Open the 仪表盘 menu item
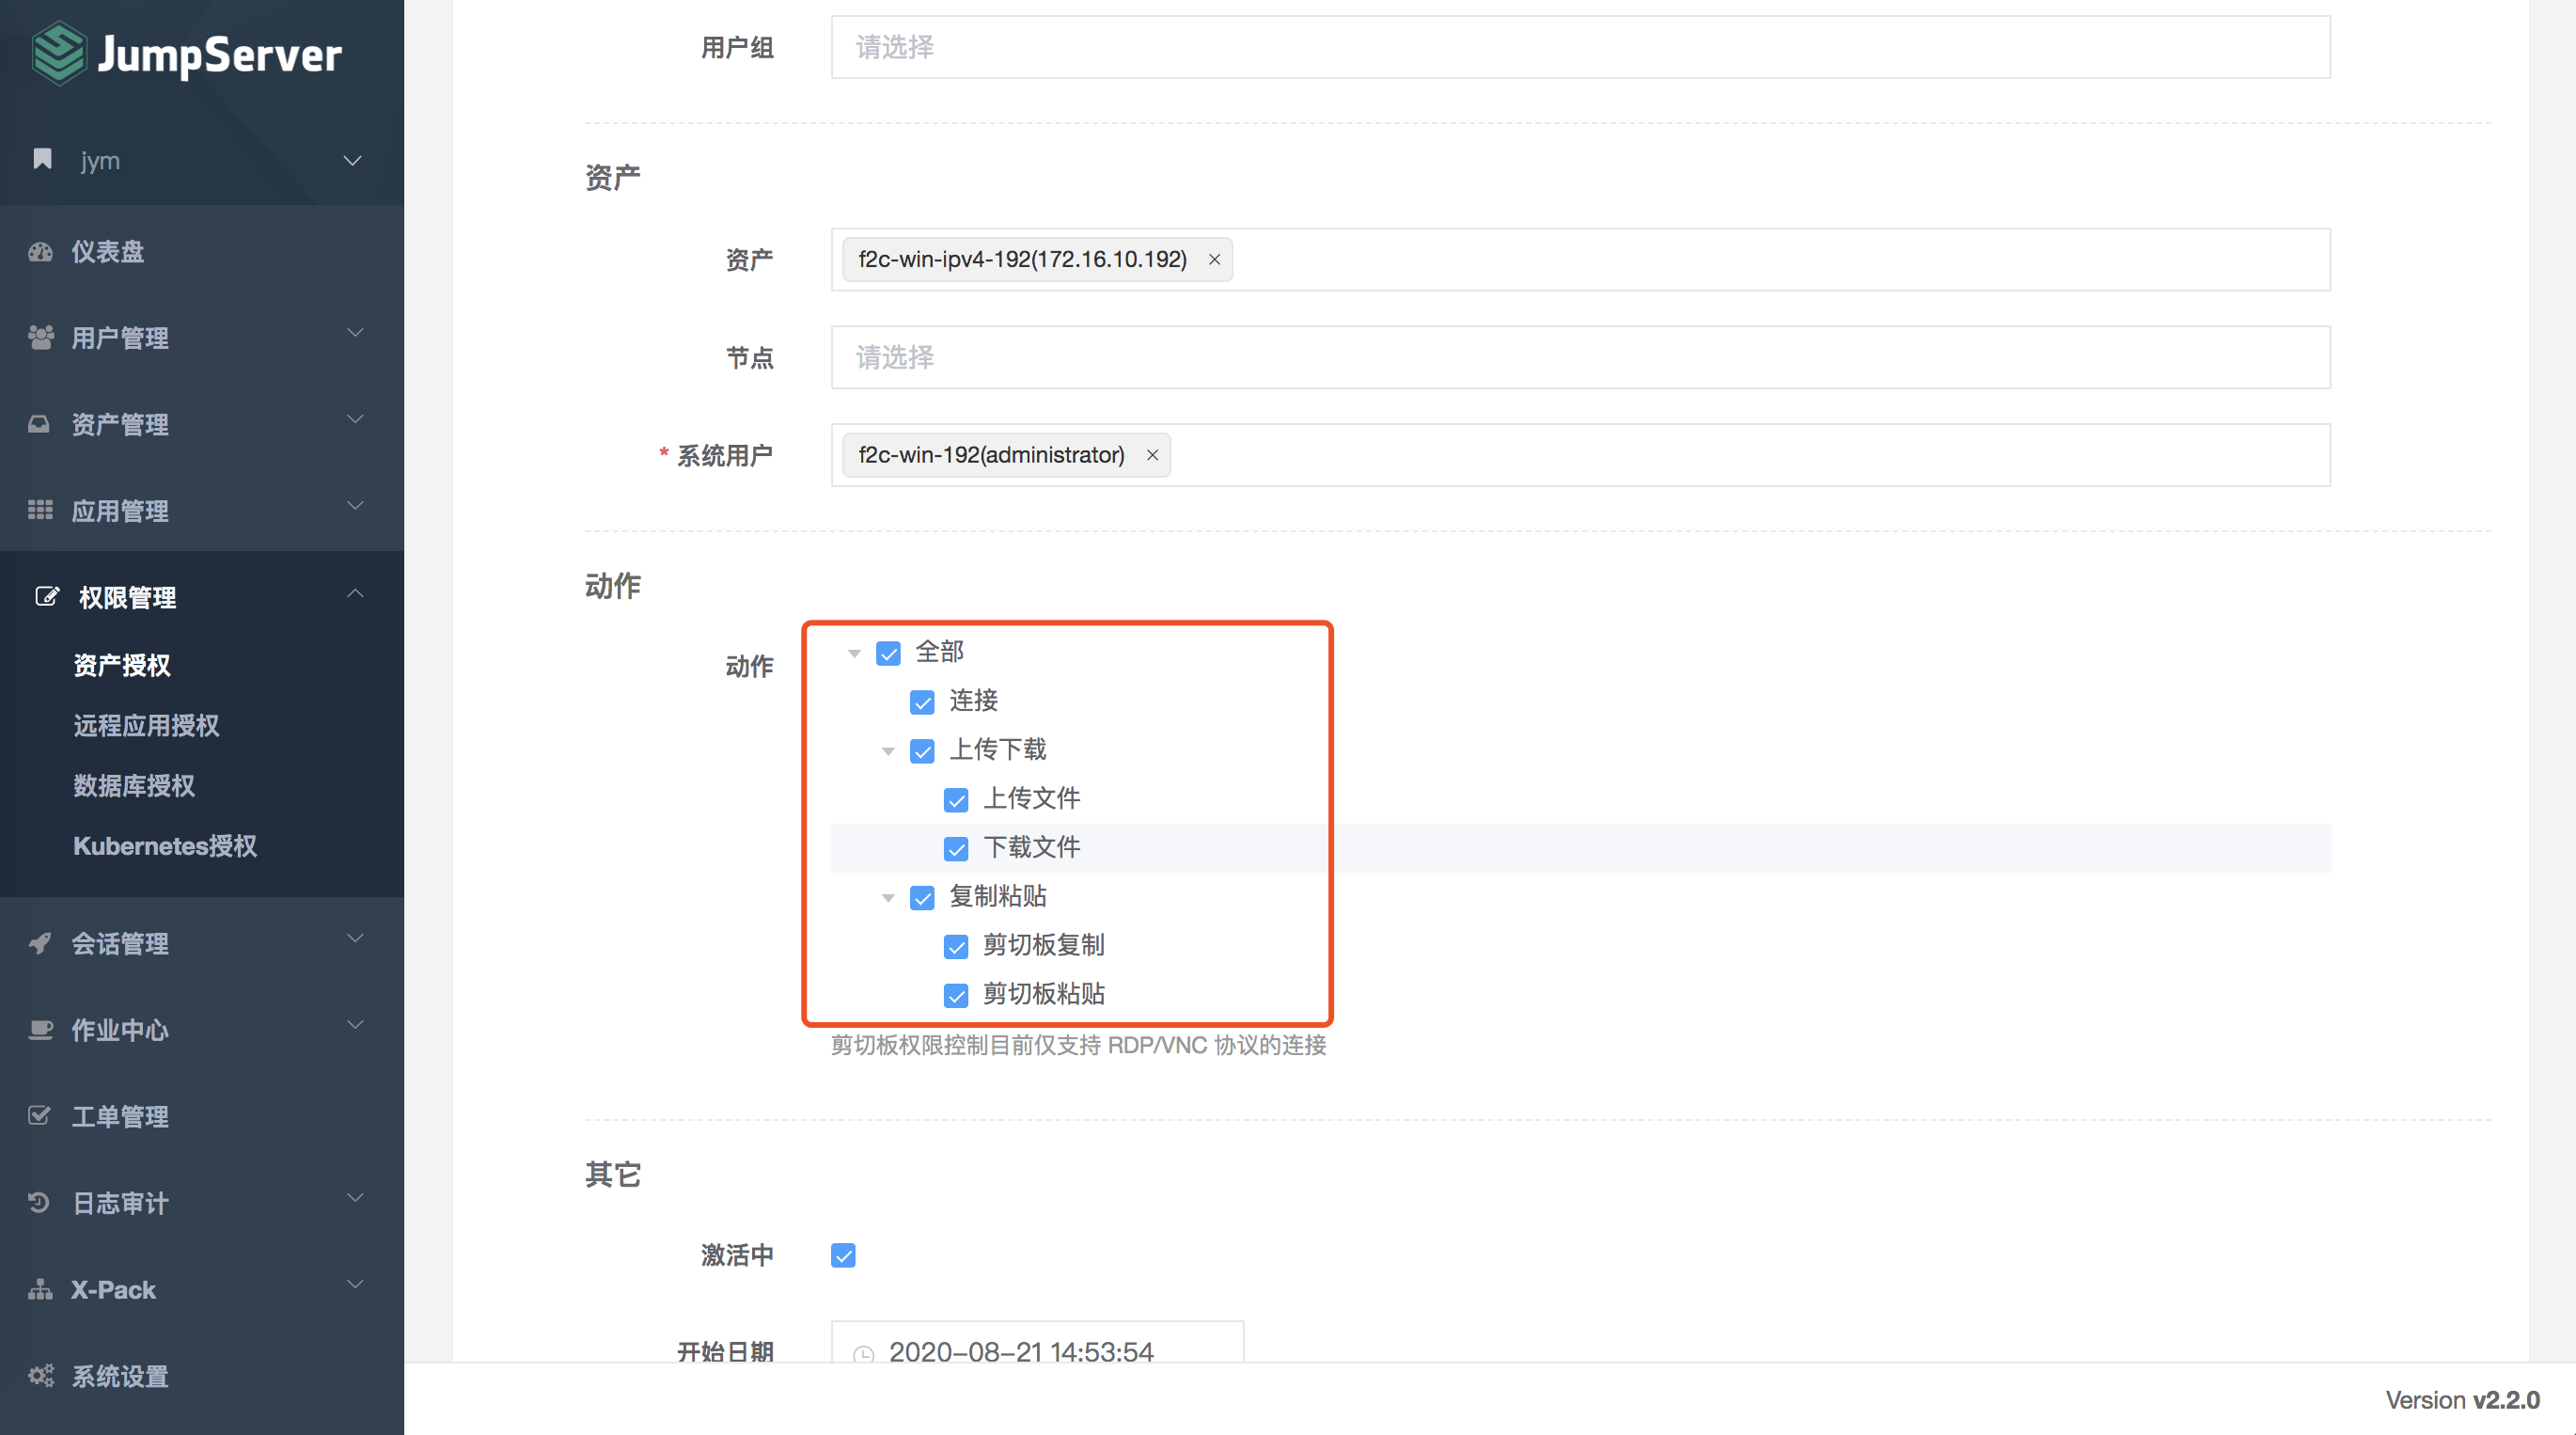Viewport: 2576px width, 1435px height. pyautogui.click(x=201, y=252)
